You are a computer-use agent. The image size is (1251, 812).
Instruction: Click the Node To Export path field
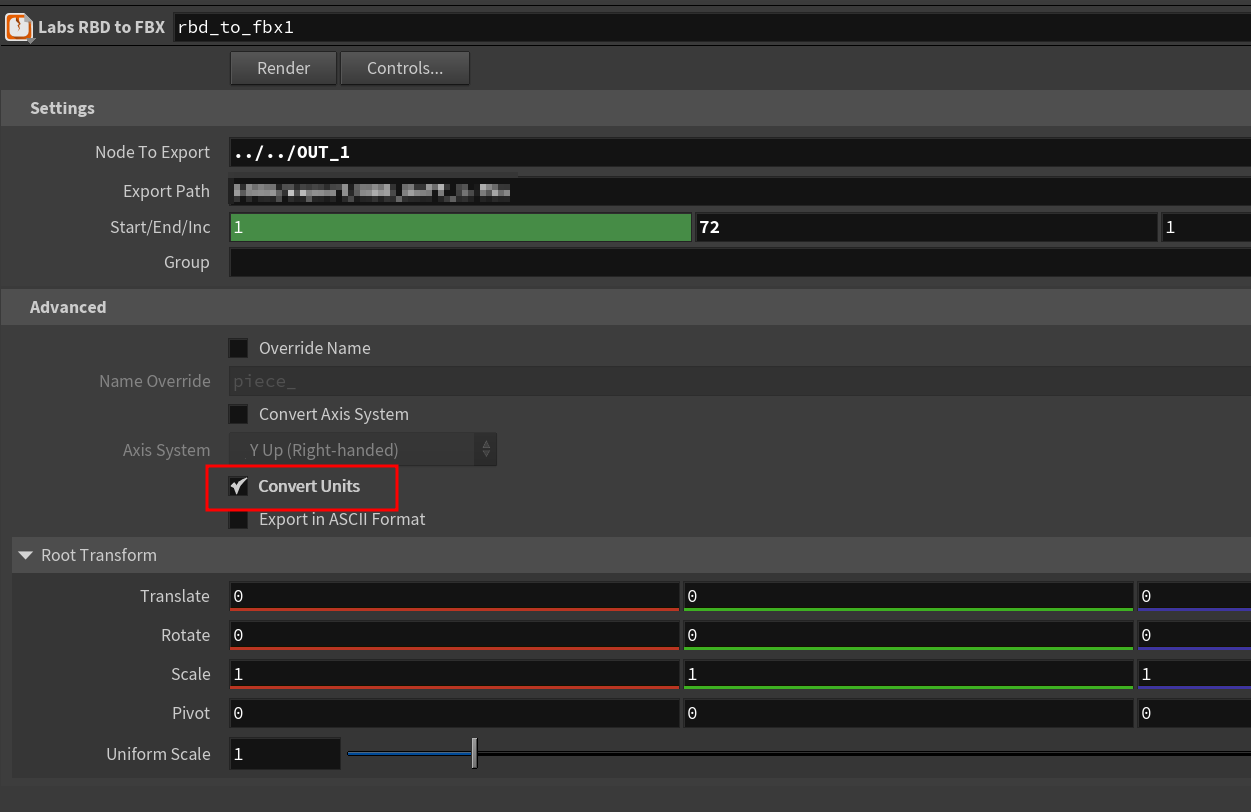740,152
